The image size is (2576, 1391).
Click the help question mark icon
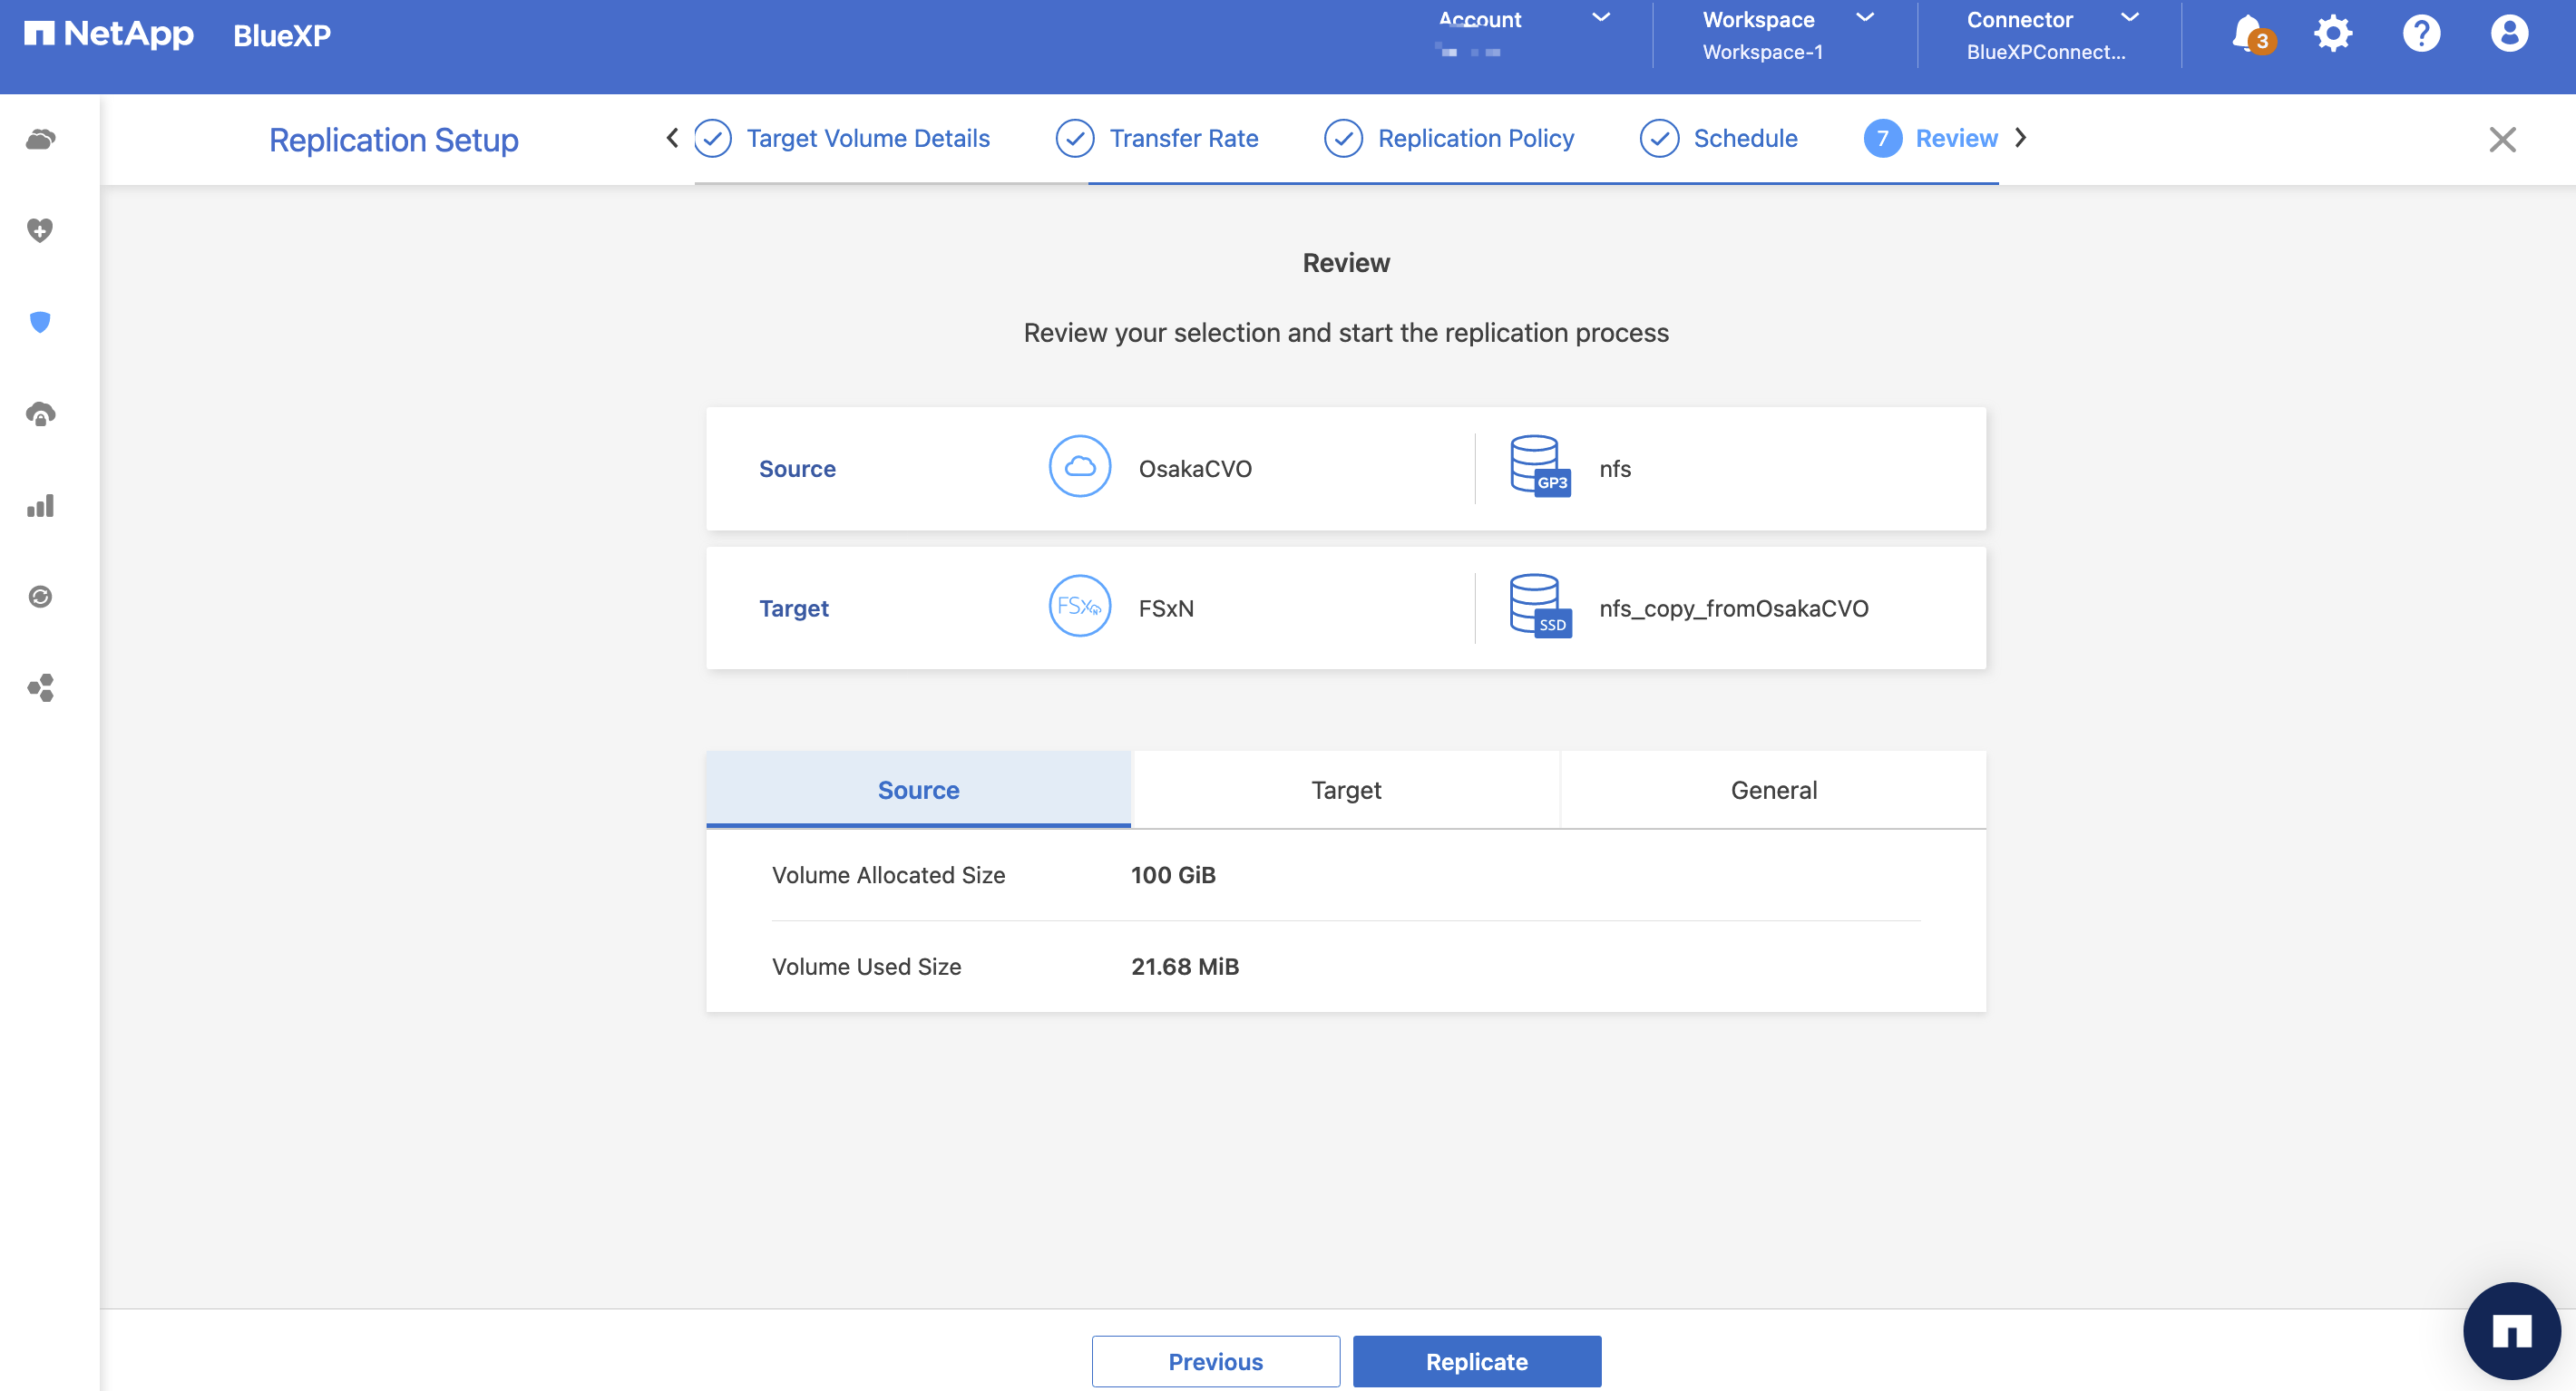2421,33
